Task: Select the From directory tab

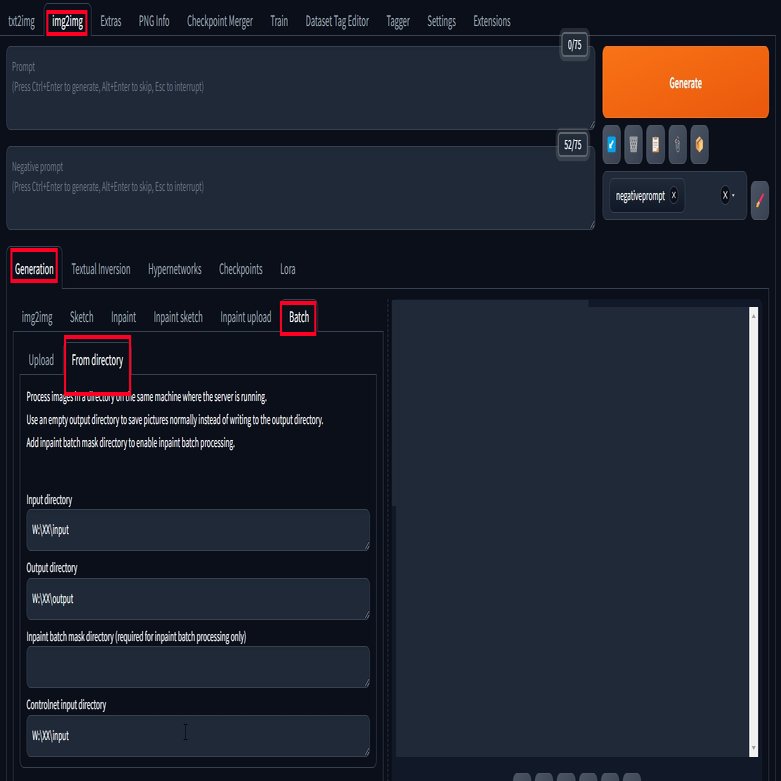Action: point(97,360)
